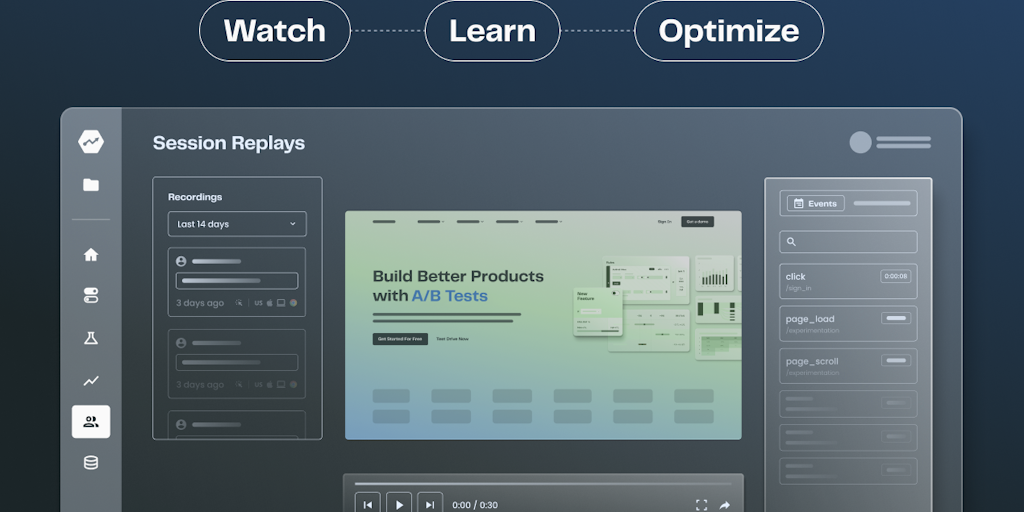Open the Events tab in right panel
Screen dimensions: 1024x512
coord(815,203)
